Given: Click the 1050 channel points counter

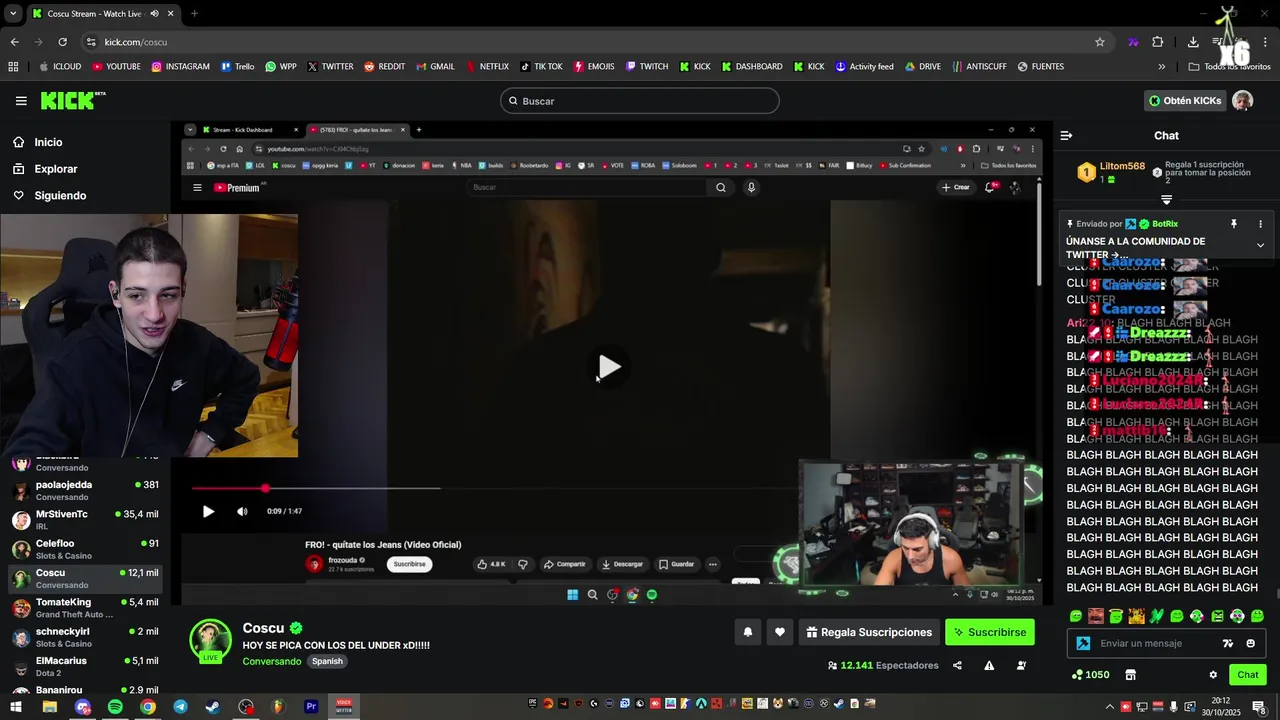Looking at the screenshot, I should tap(1090, 675).
